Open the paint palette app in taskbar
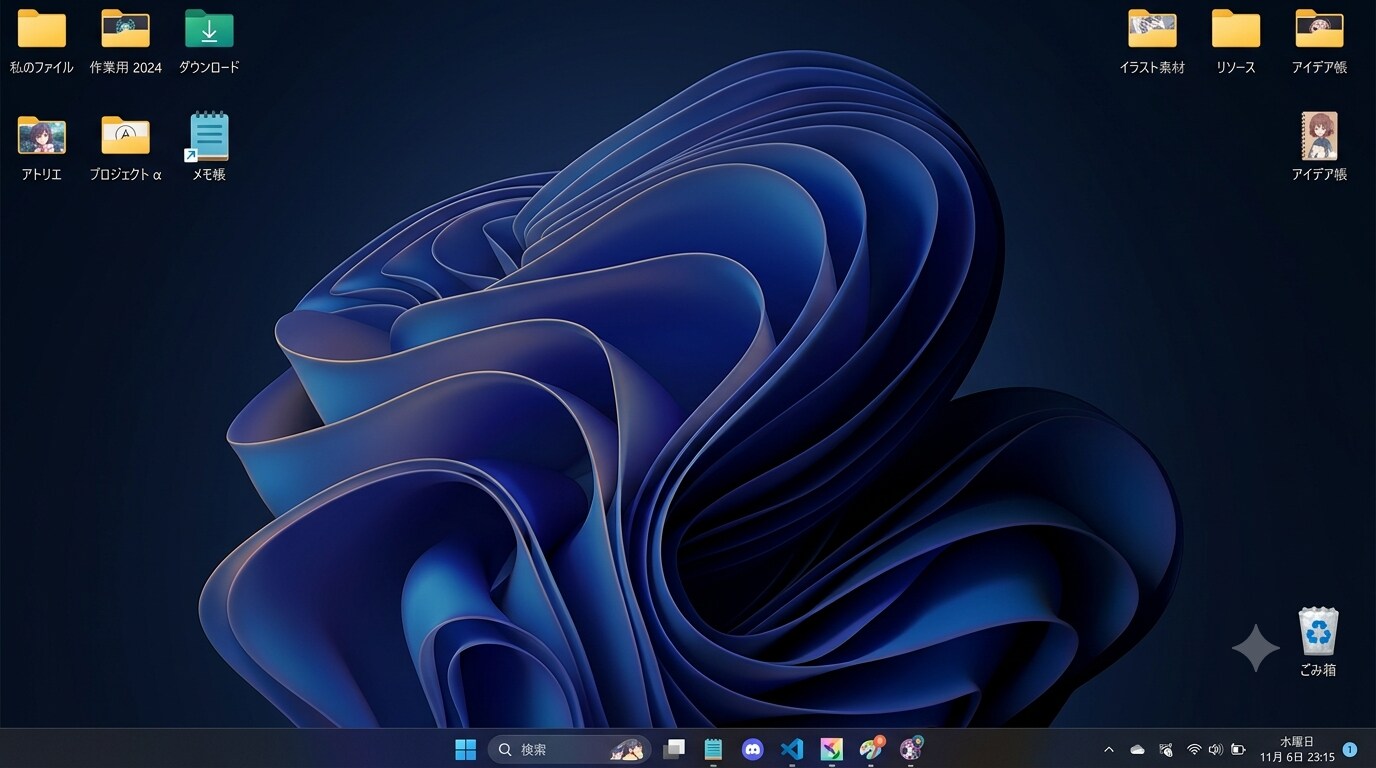1376x768 pixels. coord(872,748)
